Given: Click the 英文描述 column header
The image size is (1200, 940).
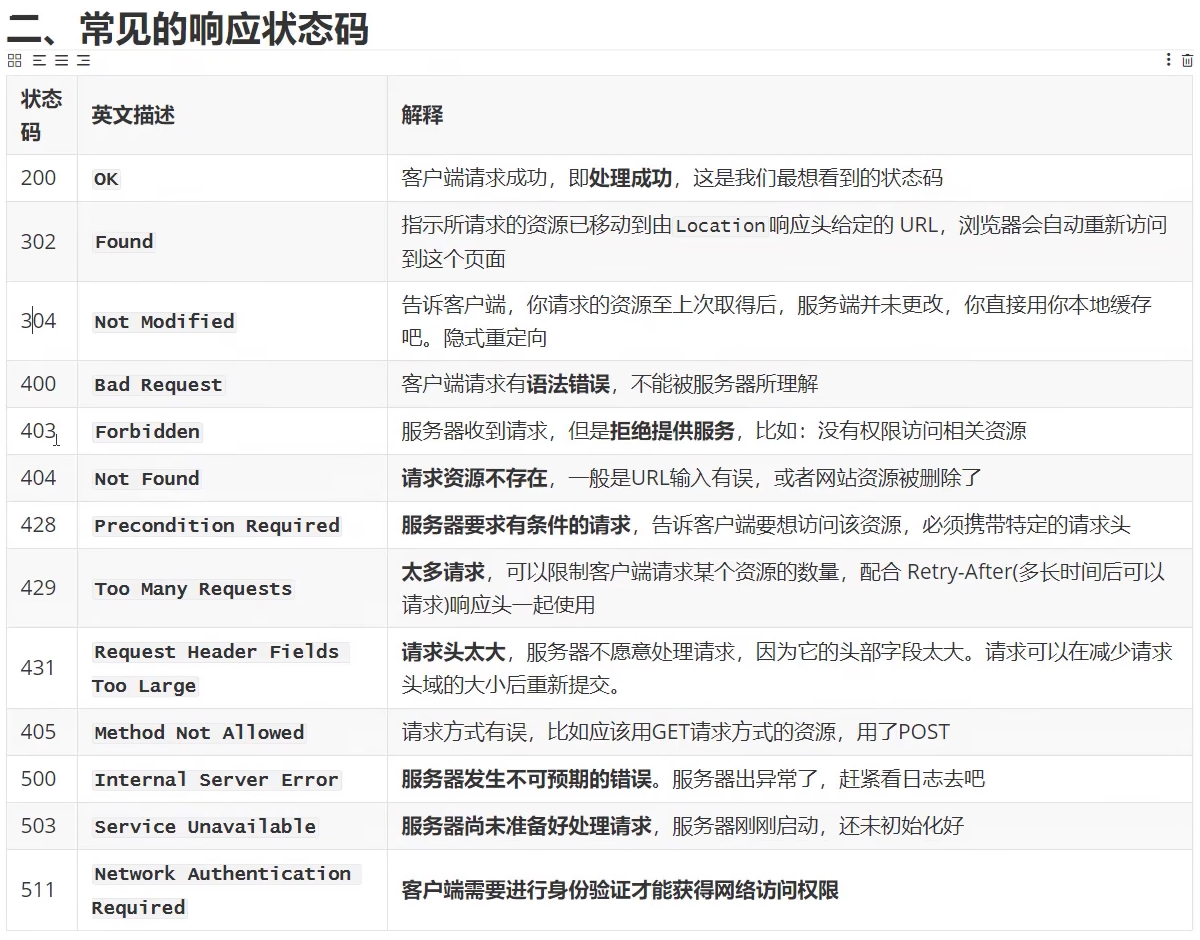Looking at the screenshot, I should [133, 116].
